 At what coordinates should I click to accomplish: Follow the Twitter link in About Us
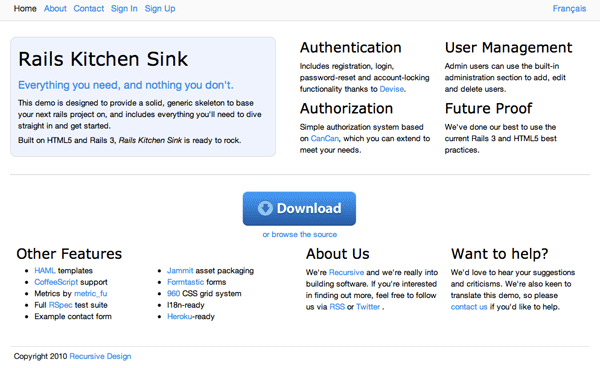[x=368, y=307]
